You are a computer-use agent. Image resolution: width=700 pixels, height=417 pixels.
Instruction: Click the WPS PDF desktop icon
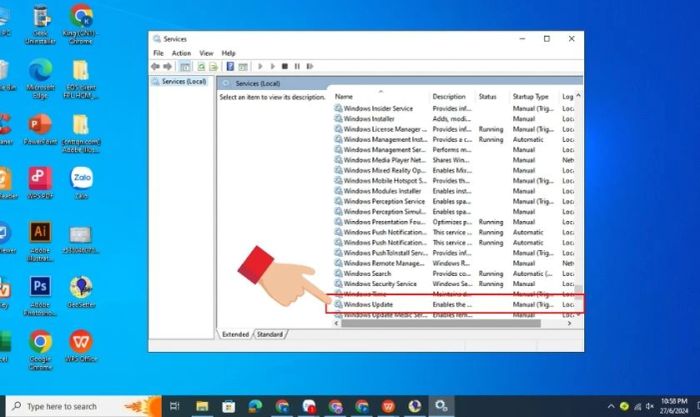tap(40, 183)
